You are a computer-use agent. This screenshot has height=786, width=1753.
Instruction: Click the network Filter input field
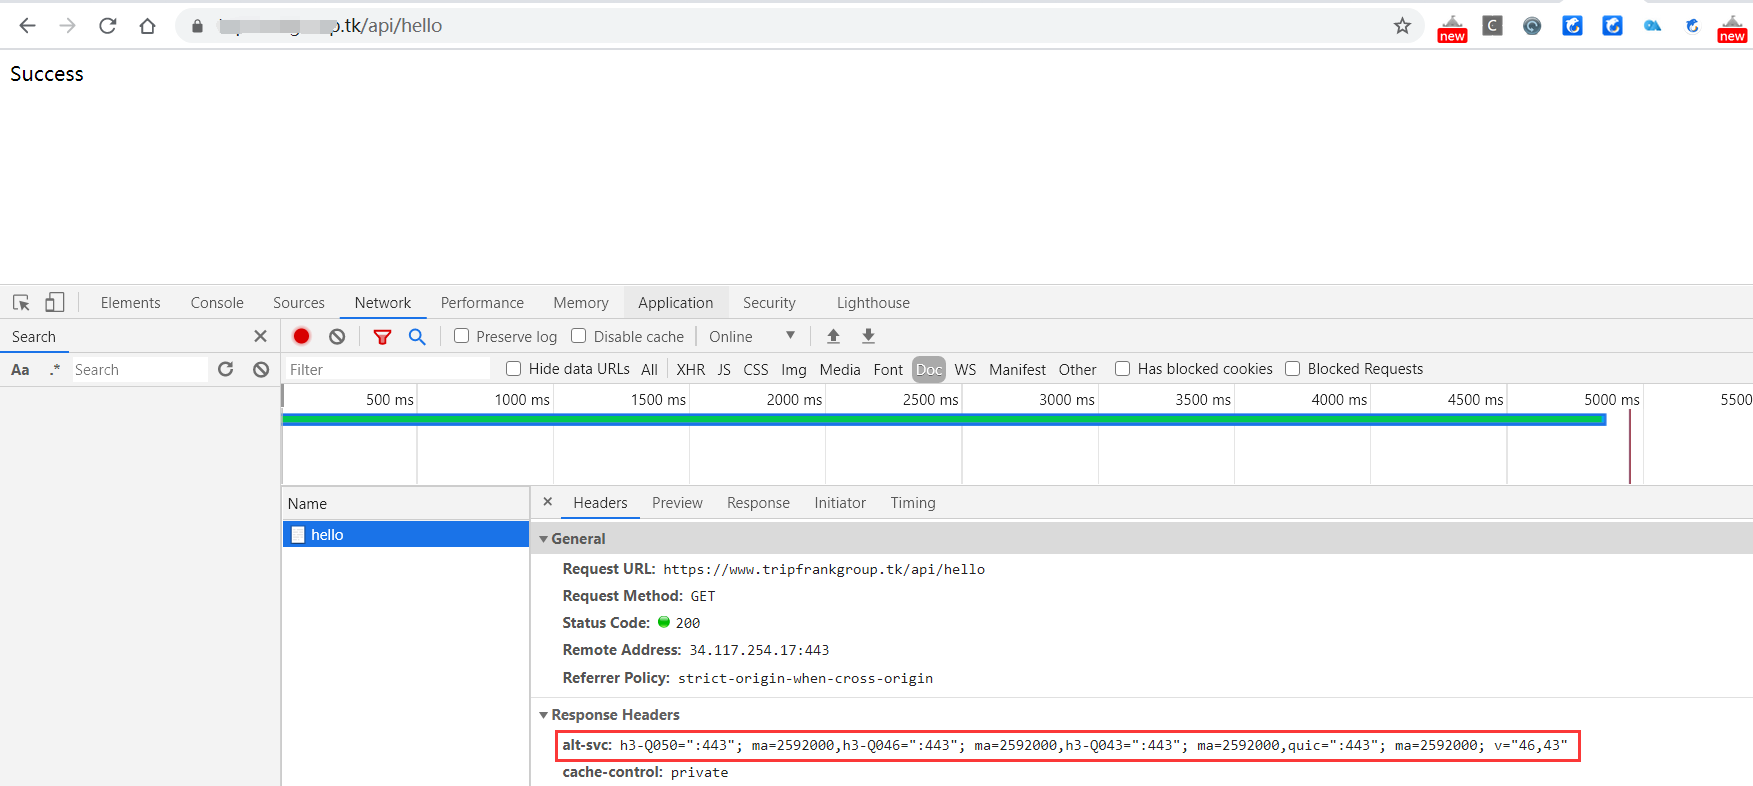(388, 370)
